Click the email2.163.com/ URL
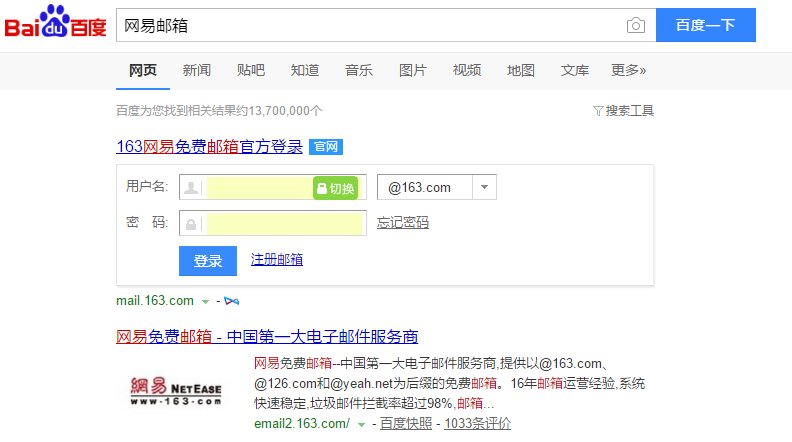The image size is (792, 442). tap(302, 423)
